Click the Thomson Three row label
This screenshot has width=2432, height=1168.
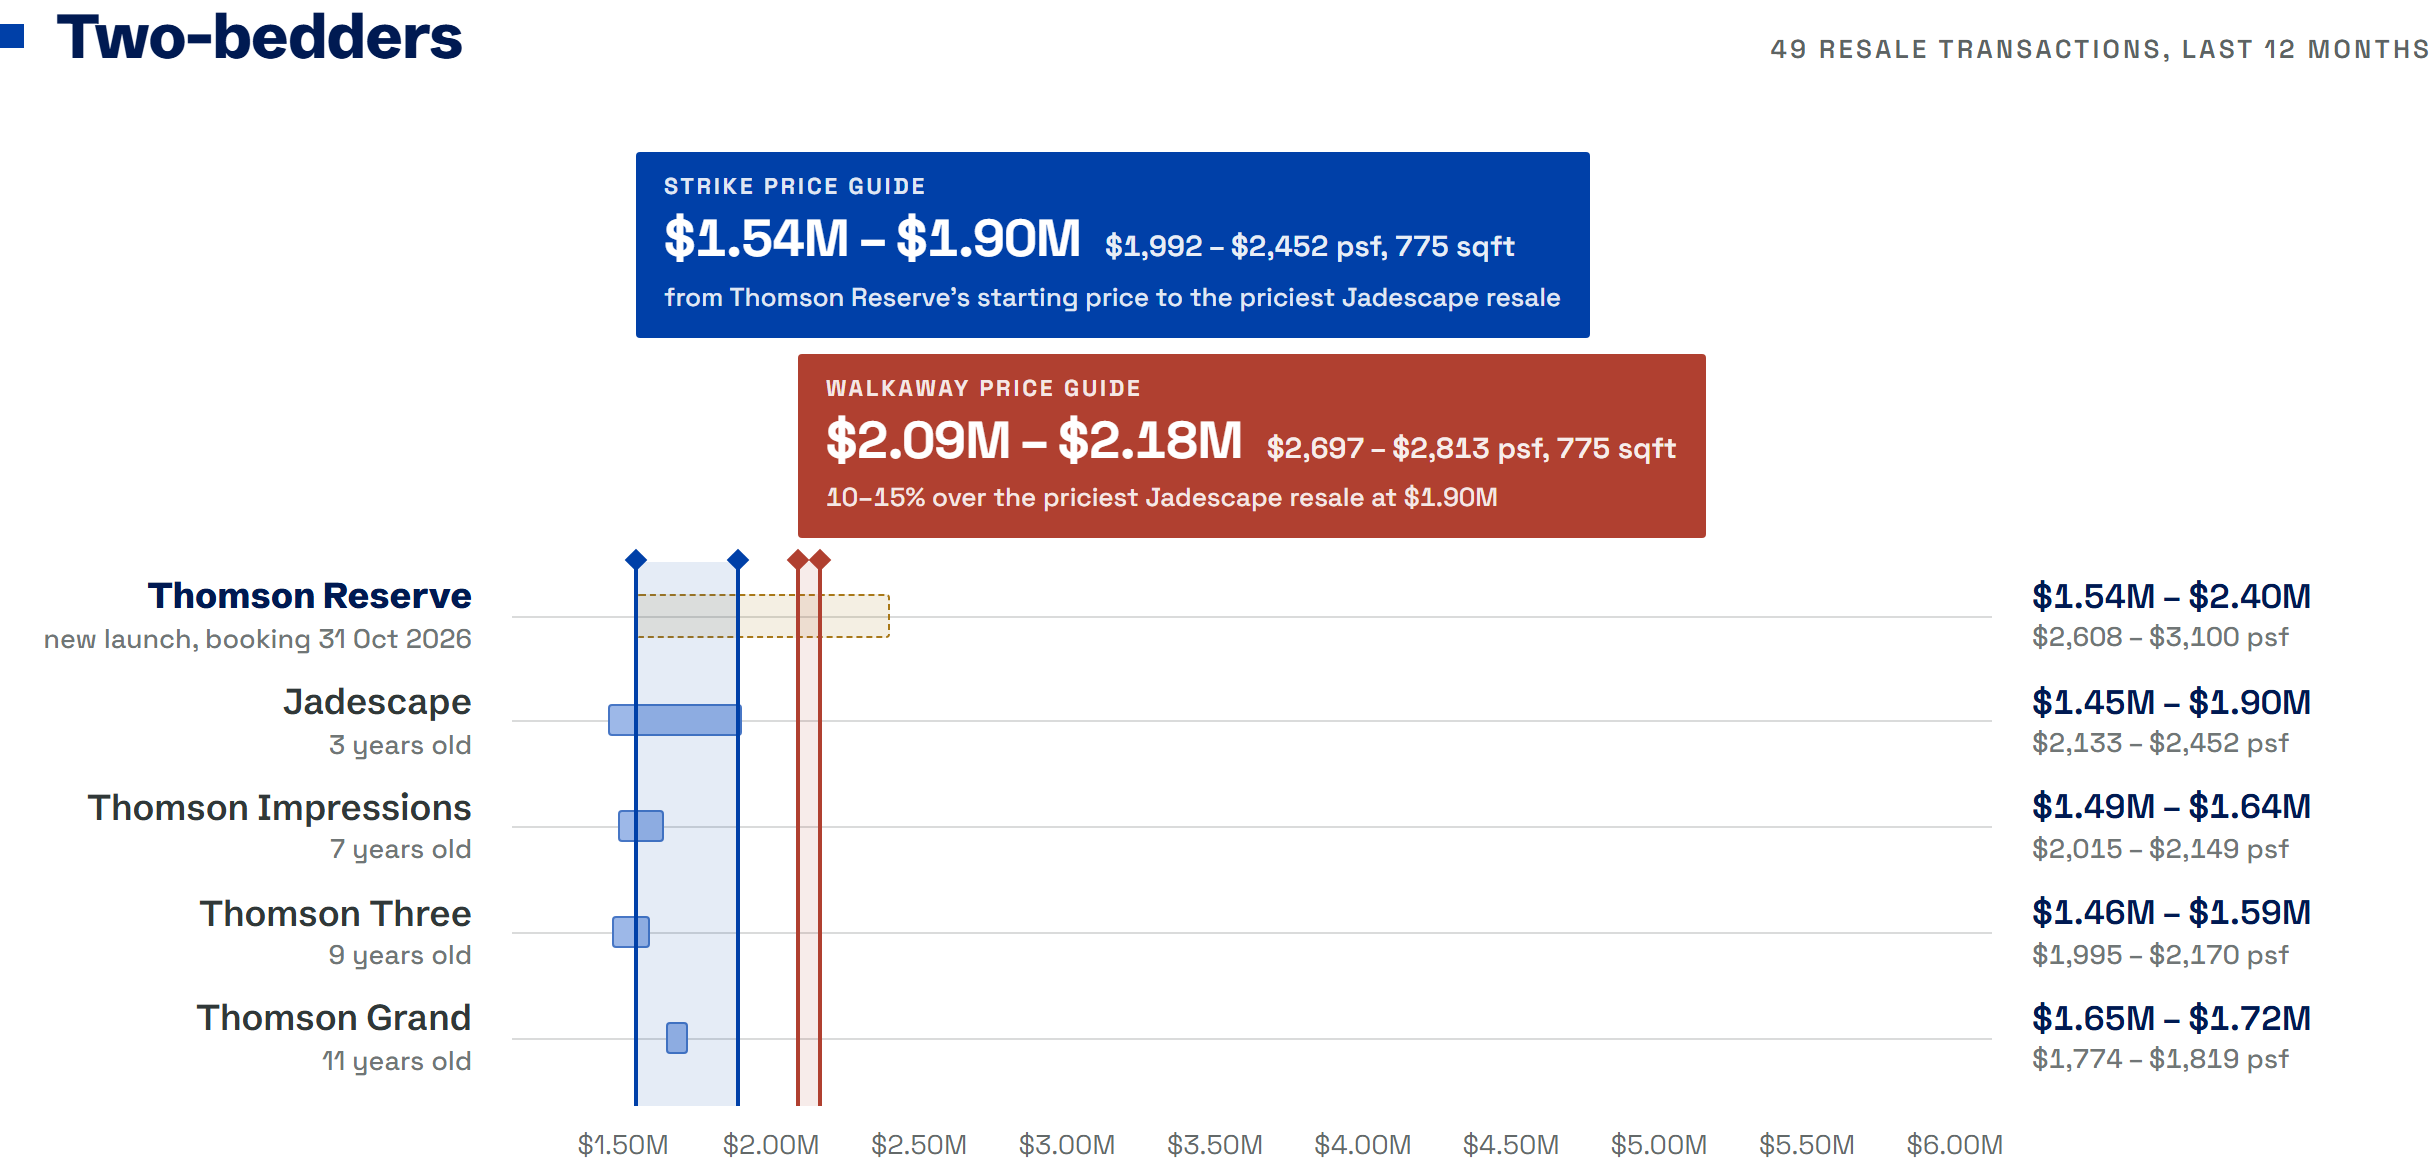click(336, 914)
